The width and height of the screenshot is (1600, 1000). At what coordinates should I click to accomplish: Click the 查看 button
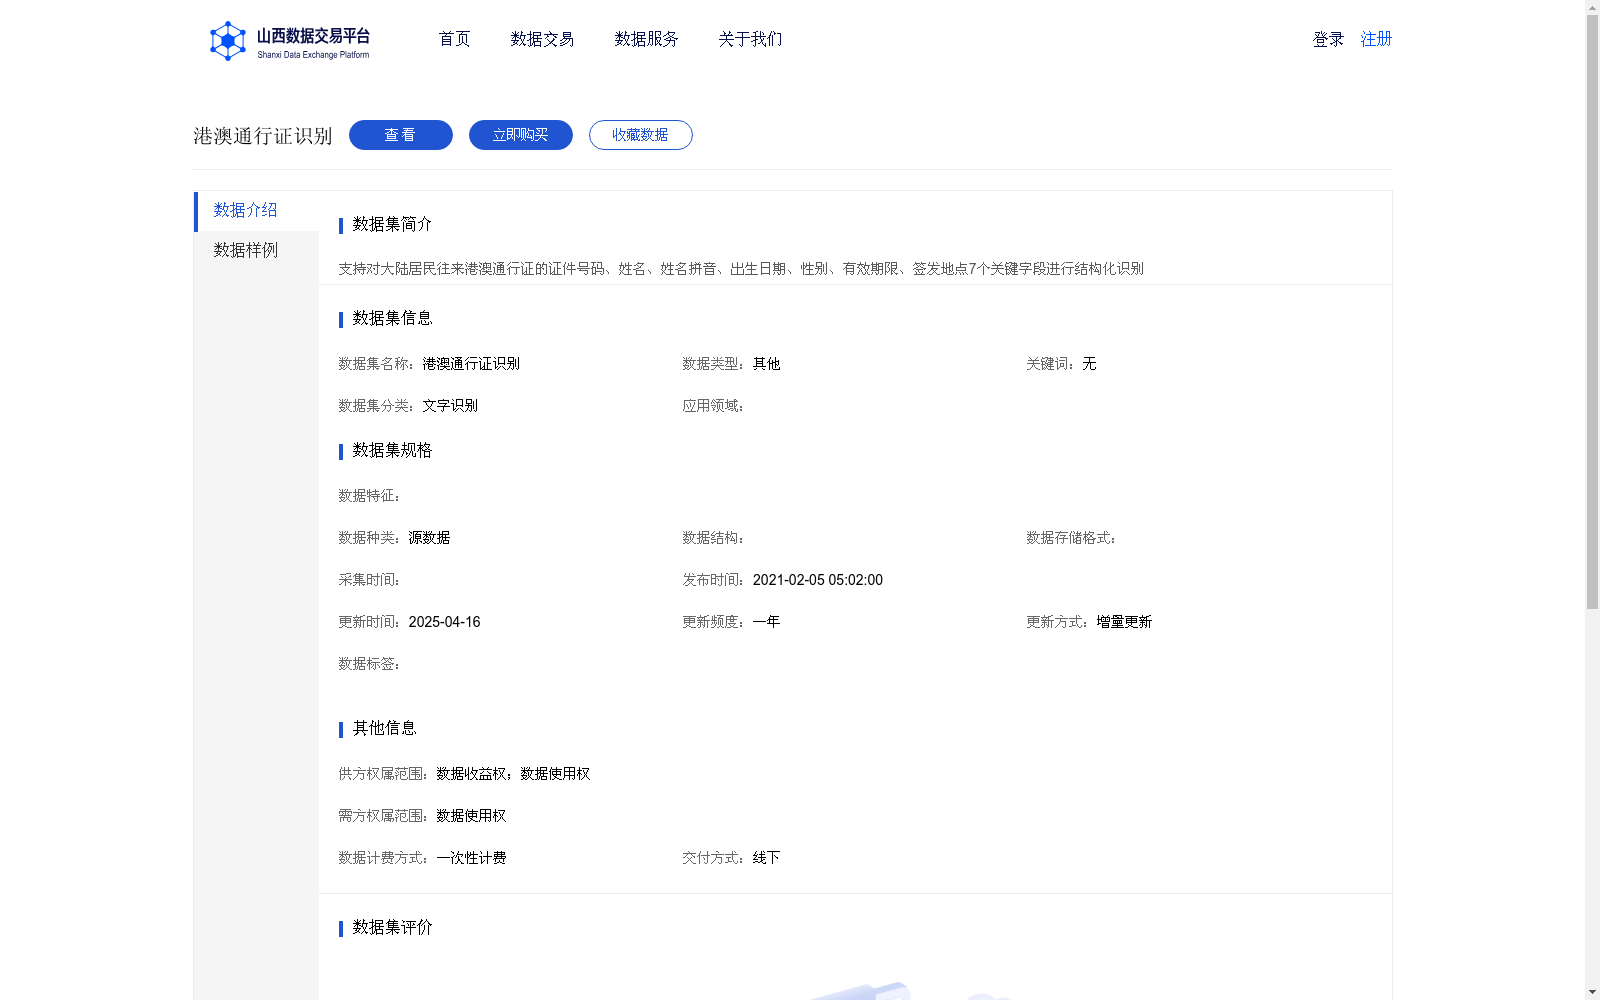(x=400, y=134)
